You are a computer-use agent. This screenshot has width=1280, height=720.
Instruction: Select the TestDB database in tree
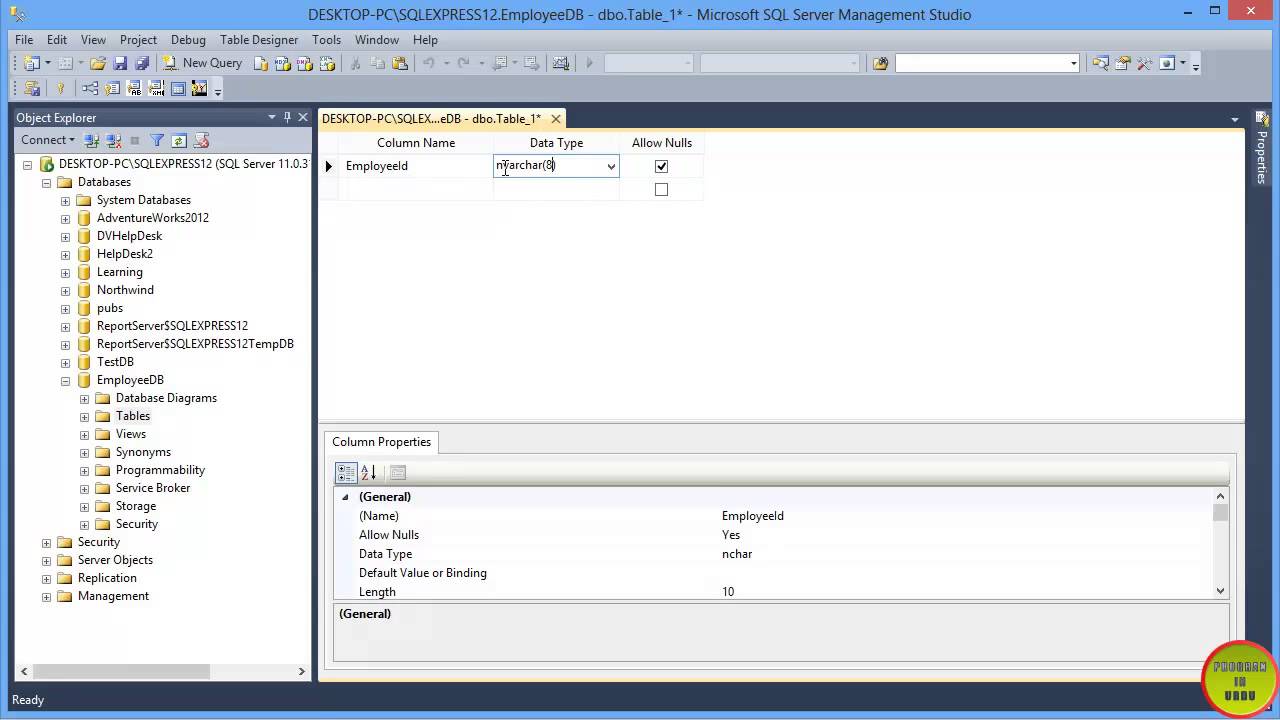(x=115, y=362)
